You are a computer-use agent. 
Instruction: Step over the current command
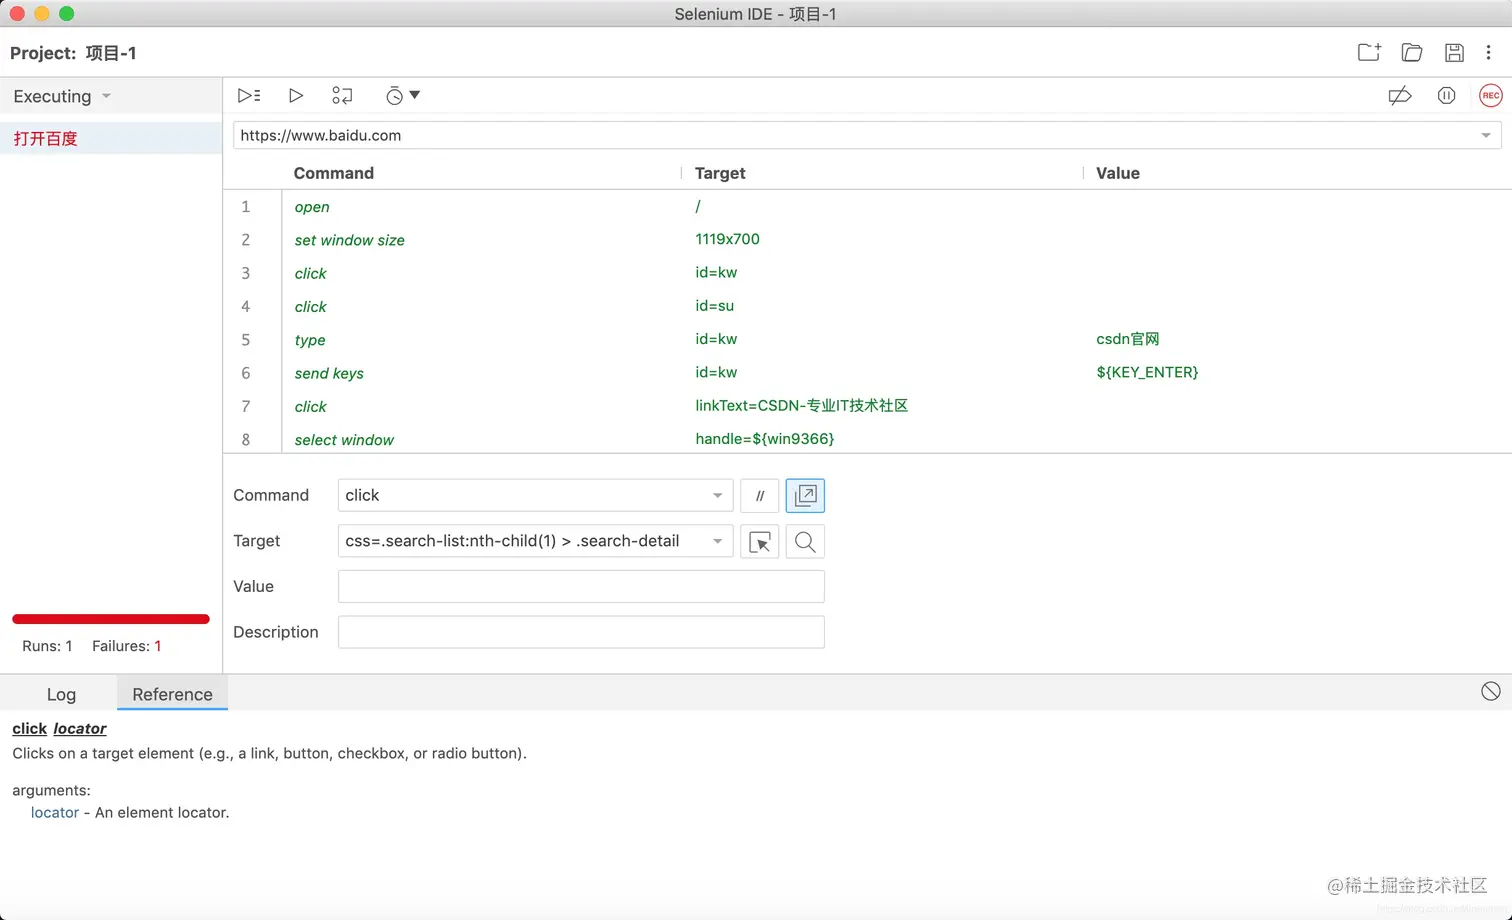tap(342, 96)
